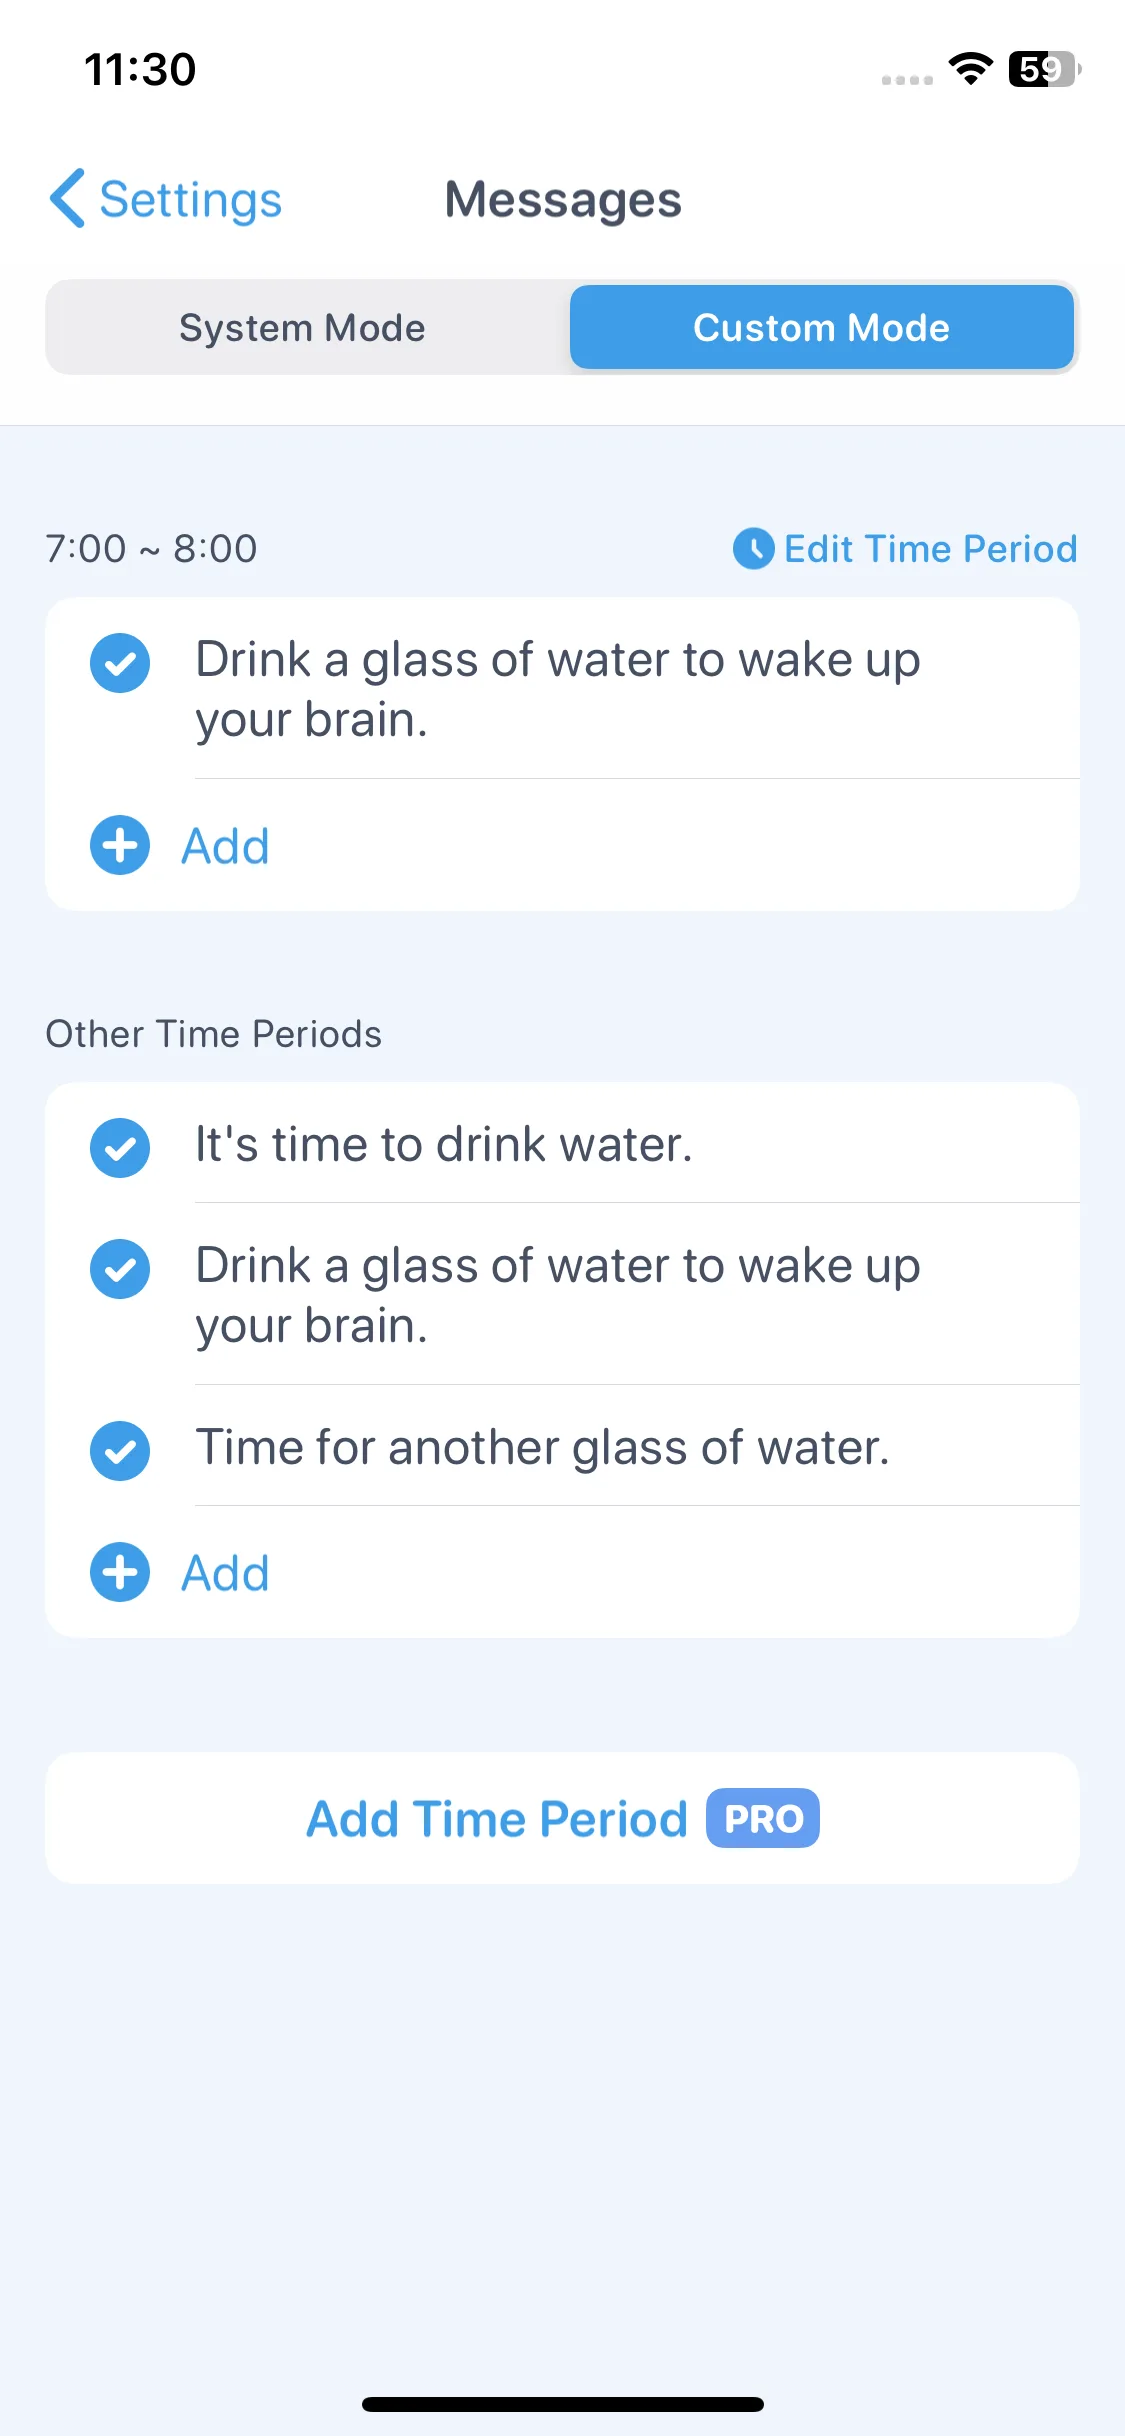Toggle the "It's time to drink water" checkmark

coord(120,1148)
